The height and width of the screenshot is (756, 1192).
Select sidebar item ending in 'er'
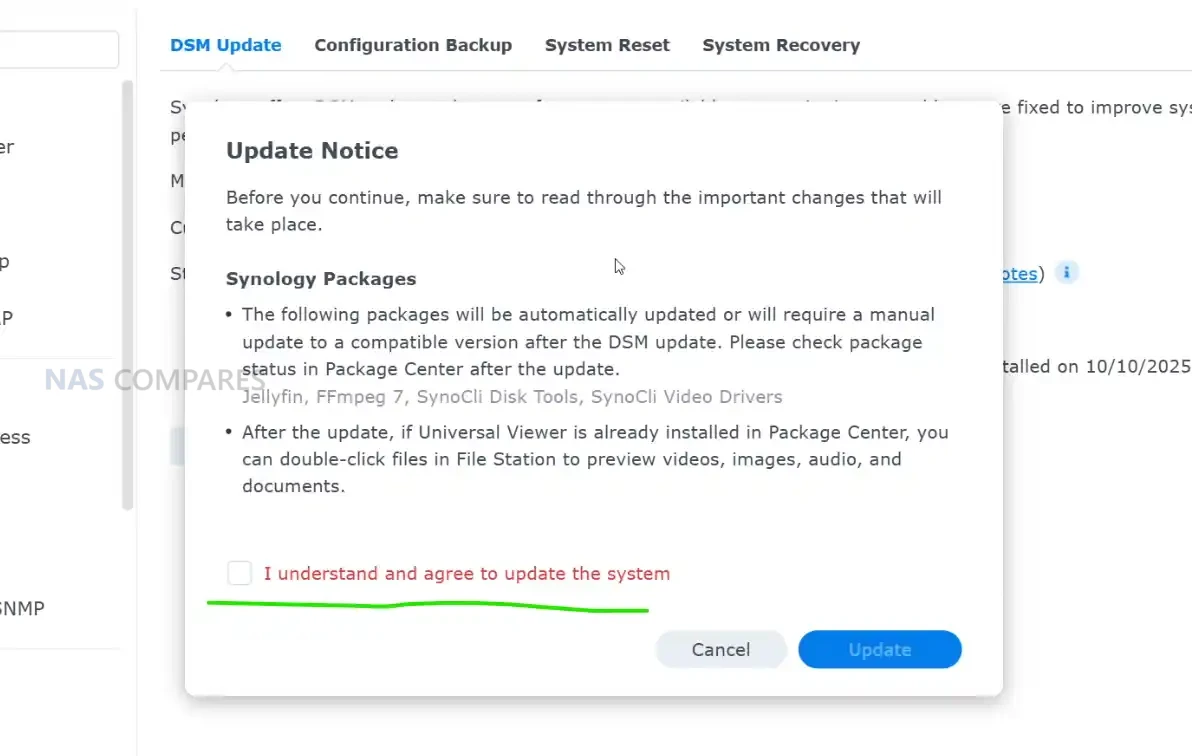click(x=7, y=147)
